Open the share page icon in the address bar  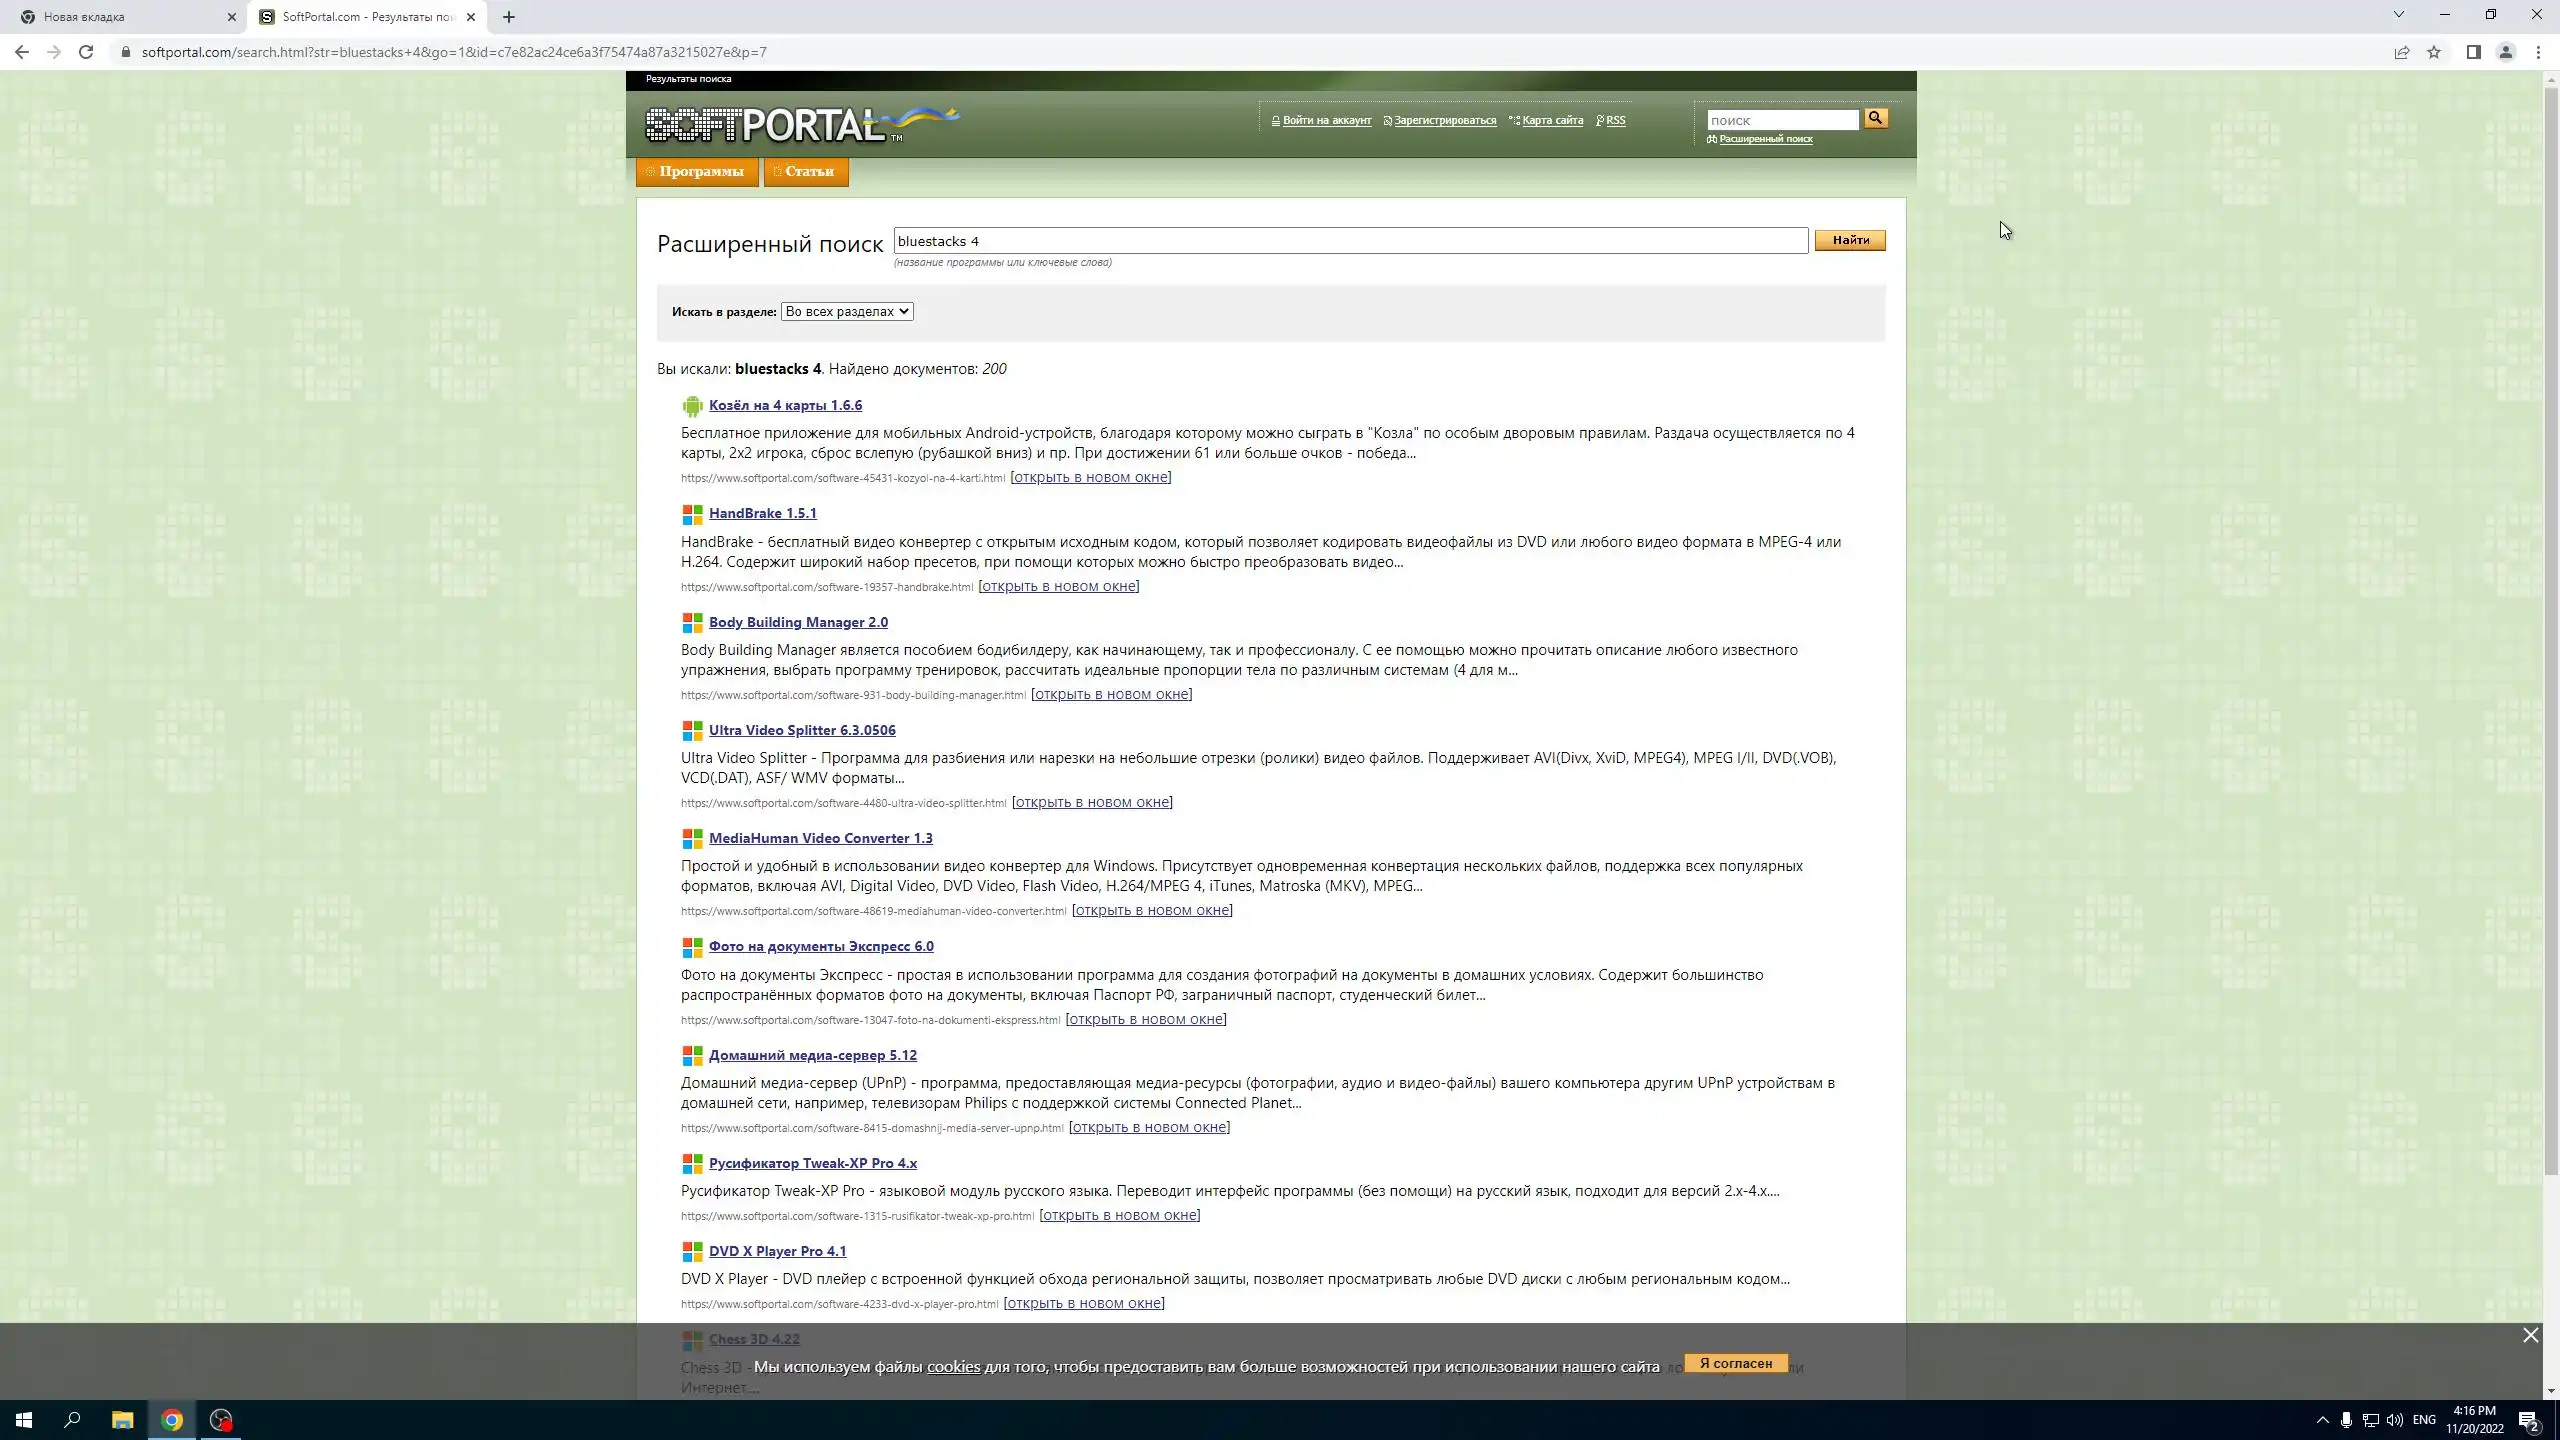tap(2402, 52)
